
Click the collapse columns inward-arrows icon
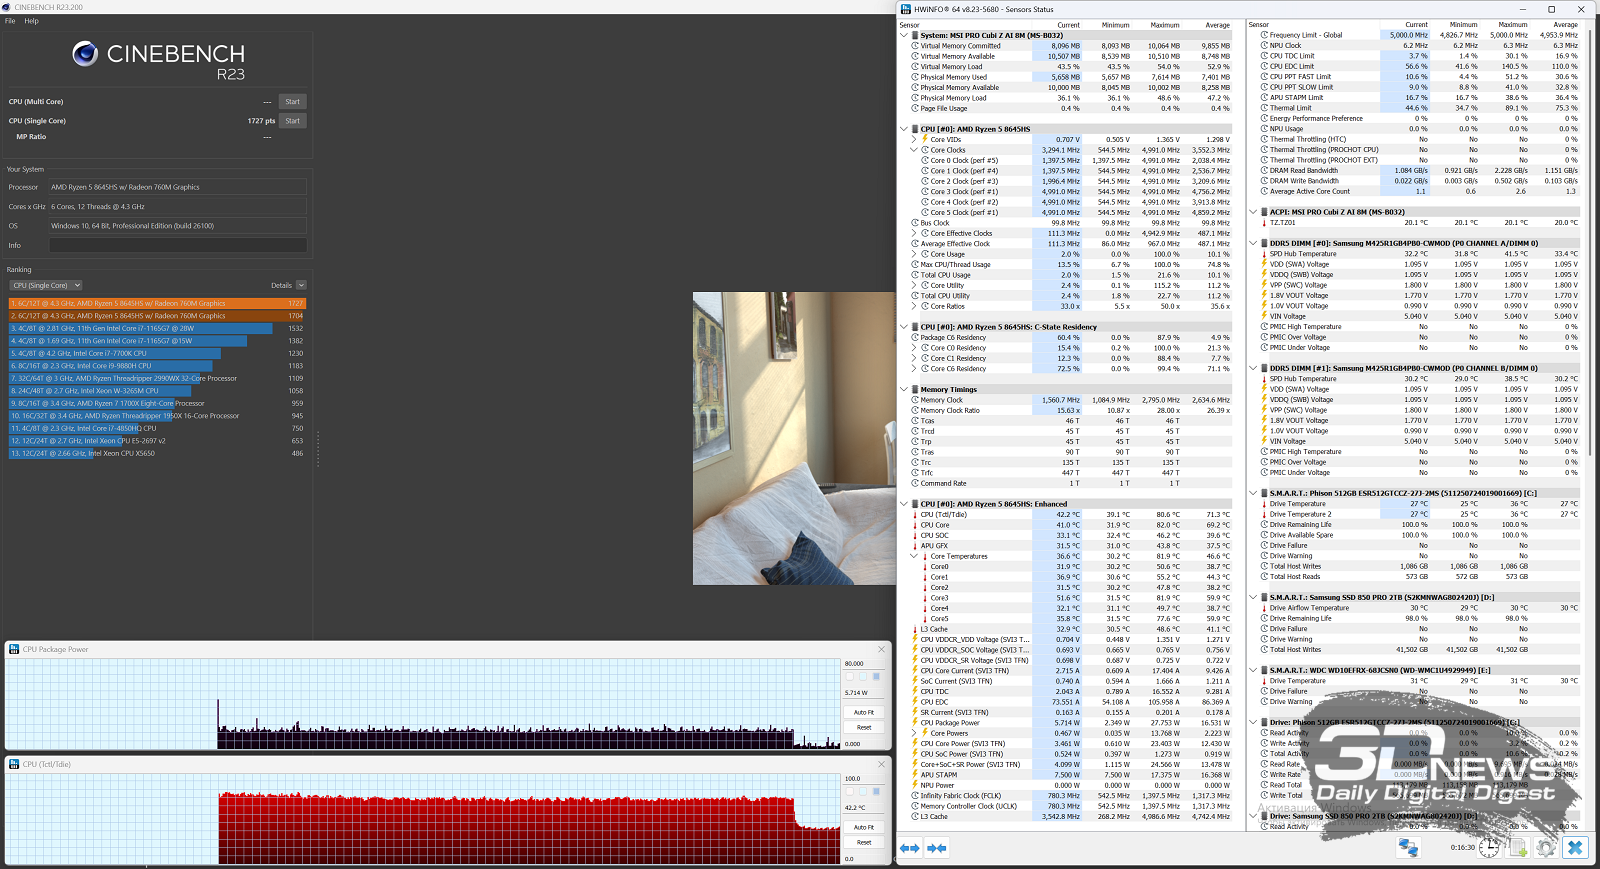[937, 848]
